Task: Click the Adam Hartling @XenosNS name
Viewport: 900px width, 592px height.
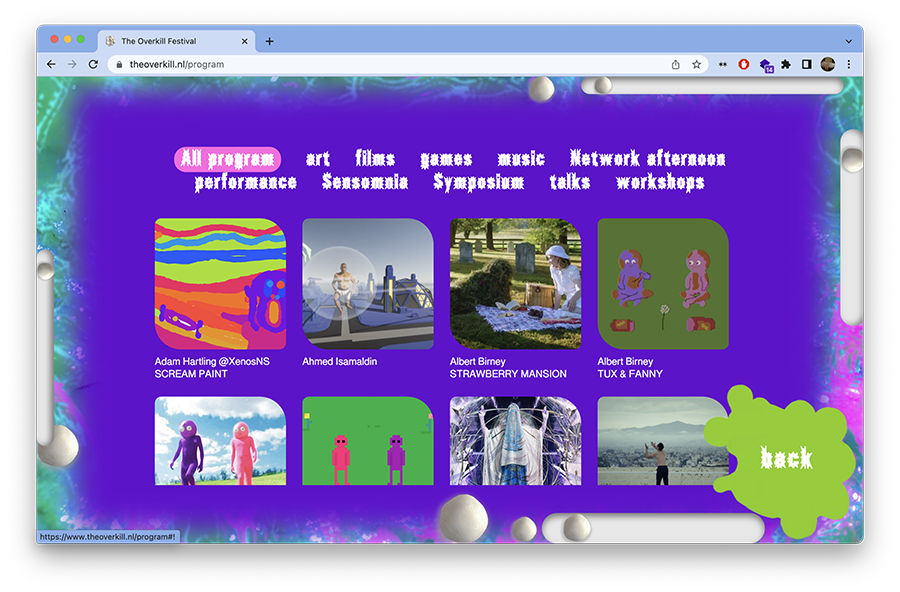Action: click(212, 362)
